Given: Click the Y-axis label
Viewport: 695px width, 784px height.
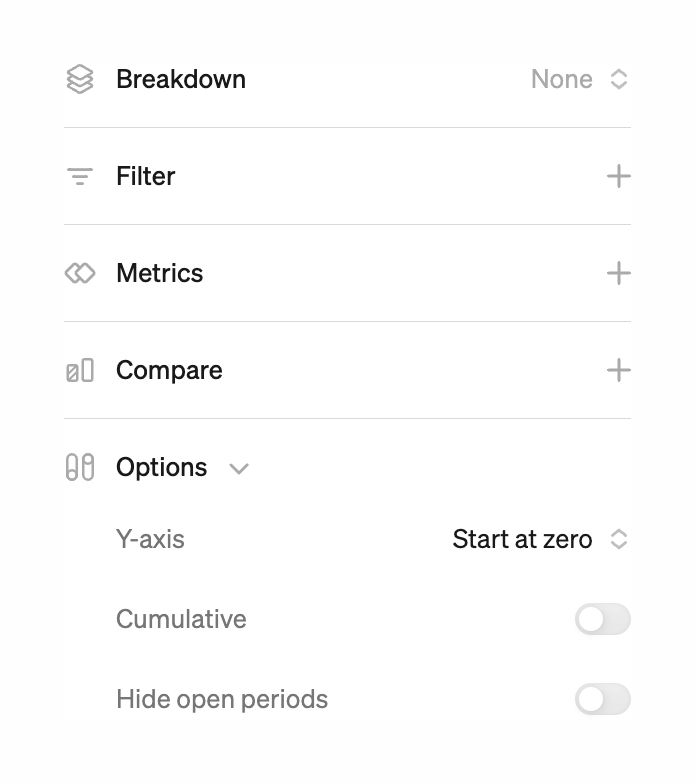Looking at the screenshot, I should [x=150, y=539].
